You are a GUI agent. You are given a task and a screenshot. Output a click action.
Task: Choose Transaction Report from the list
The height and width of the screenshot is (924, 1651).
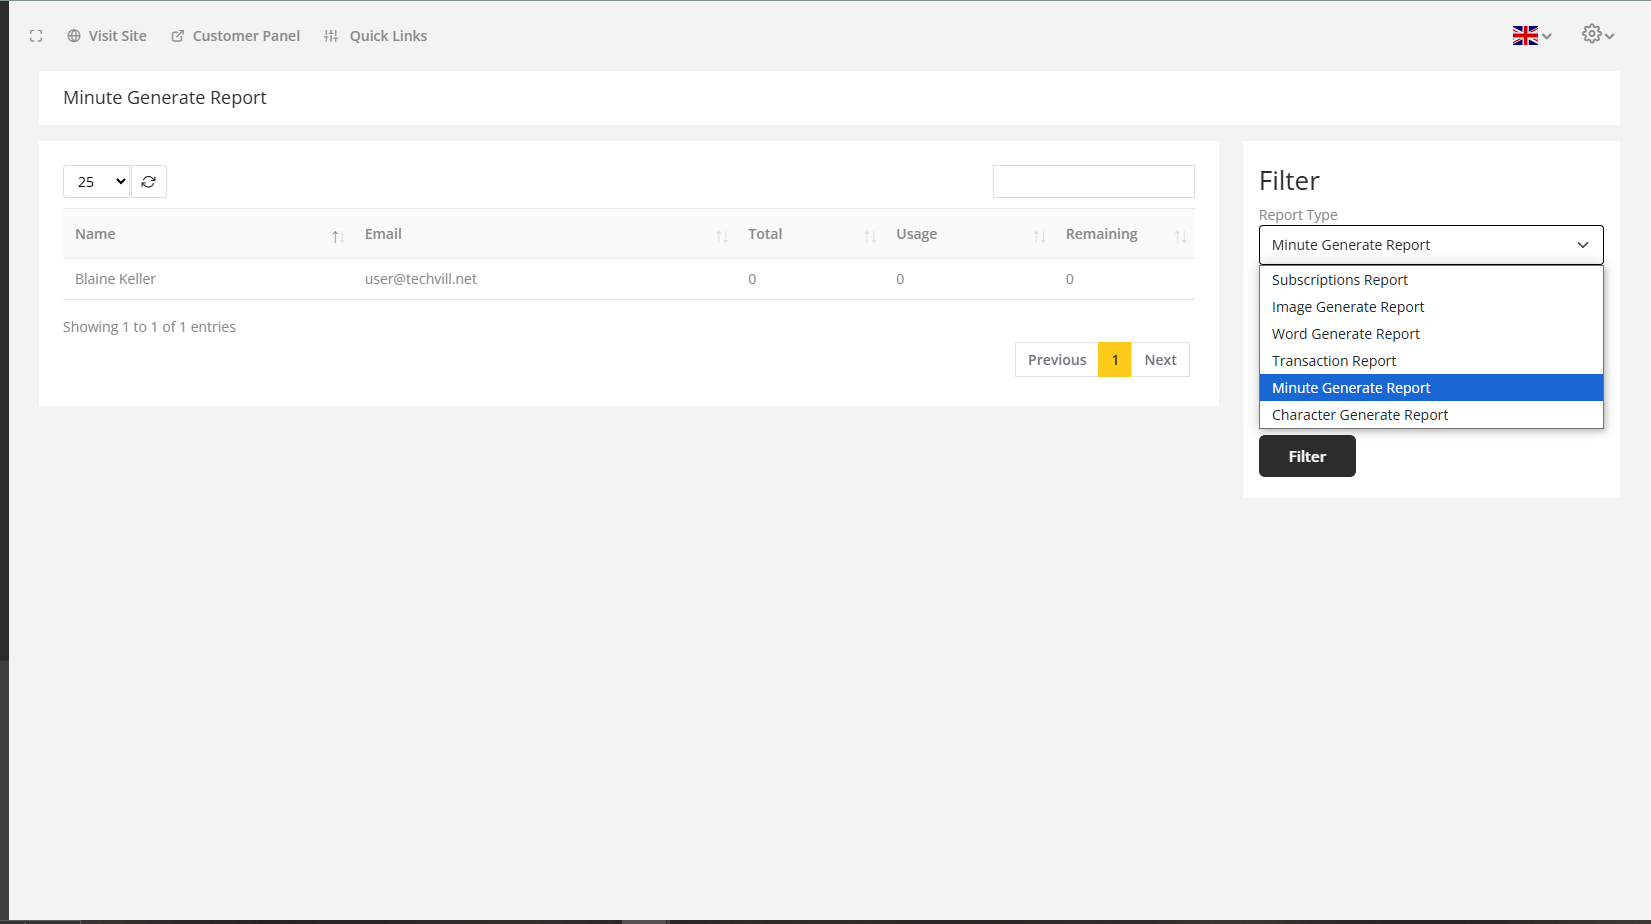[x=1334, y=361]
